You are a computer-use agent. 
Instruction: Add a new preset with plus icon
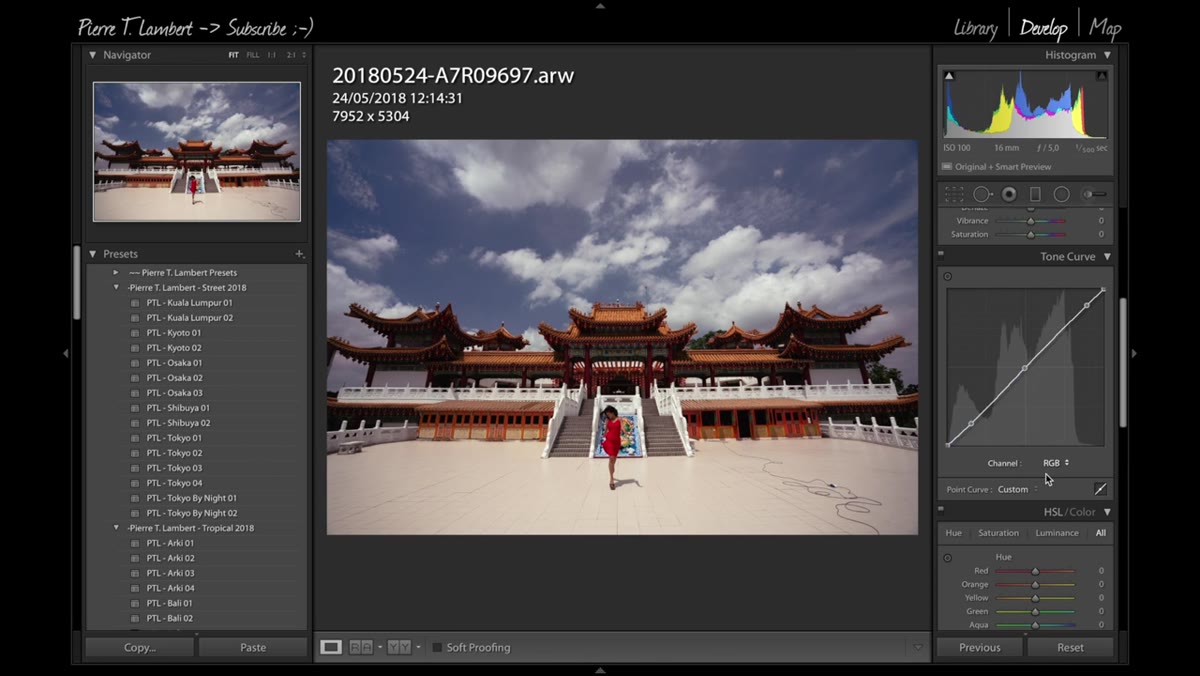point(299,254)
